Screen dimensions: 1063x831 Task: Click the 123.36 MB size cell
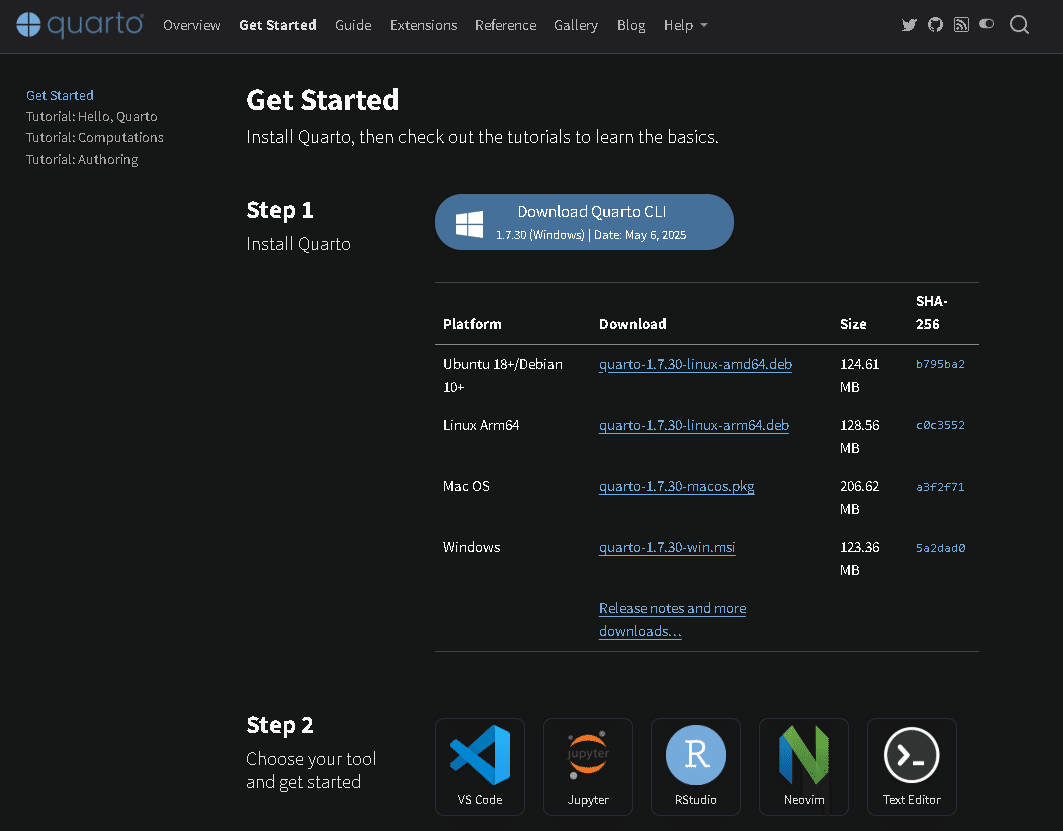(x=860, y=559)
